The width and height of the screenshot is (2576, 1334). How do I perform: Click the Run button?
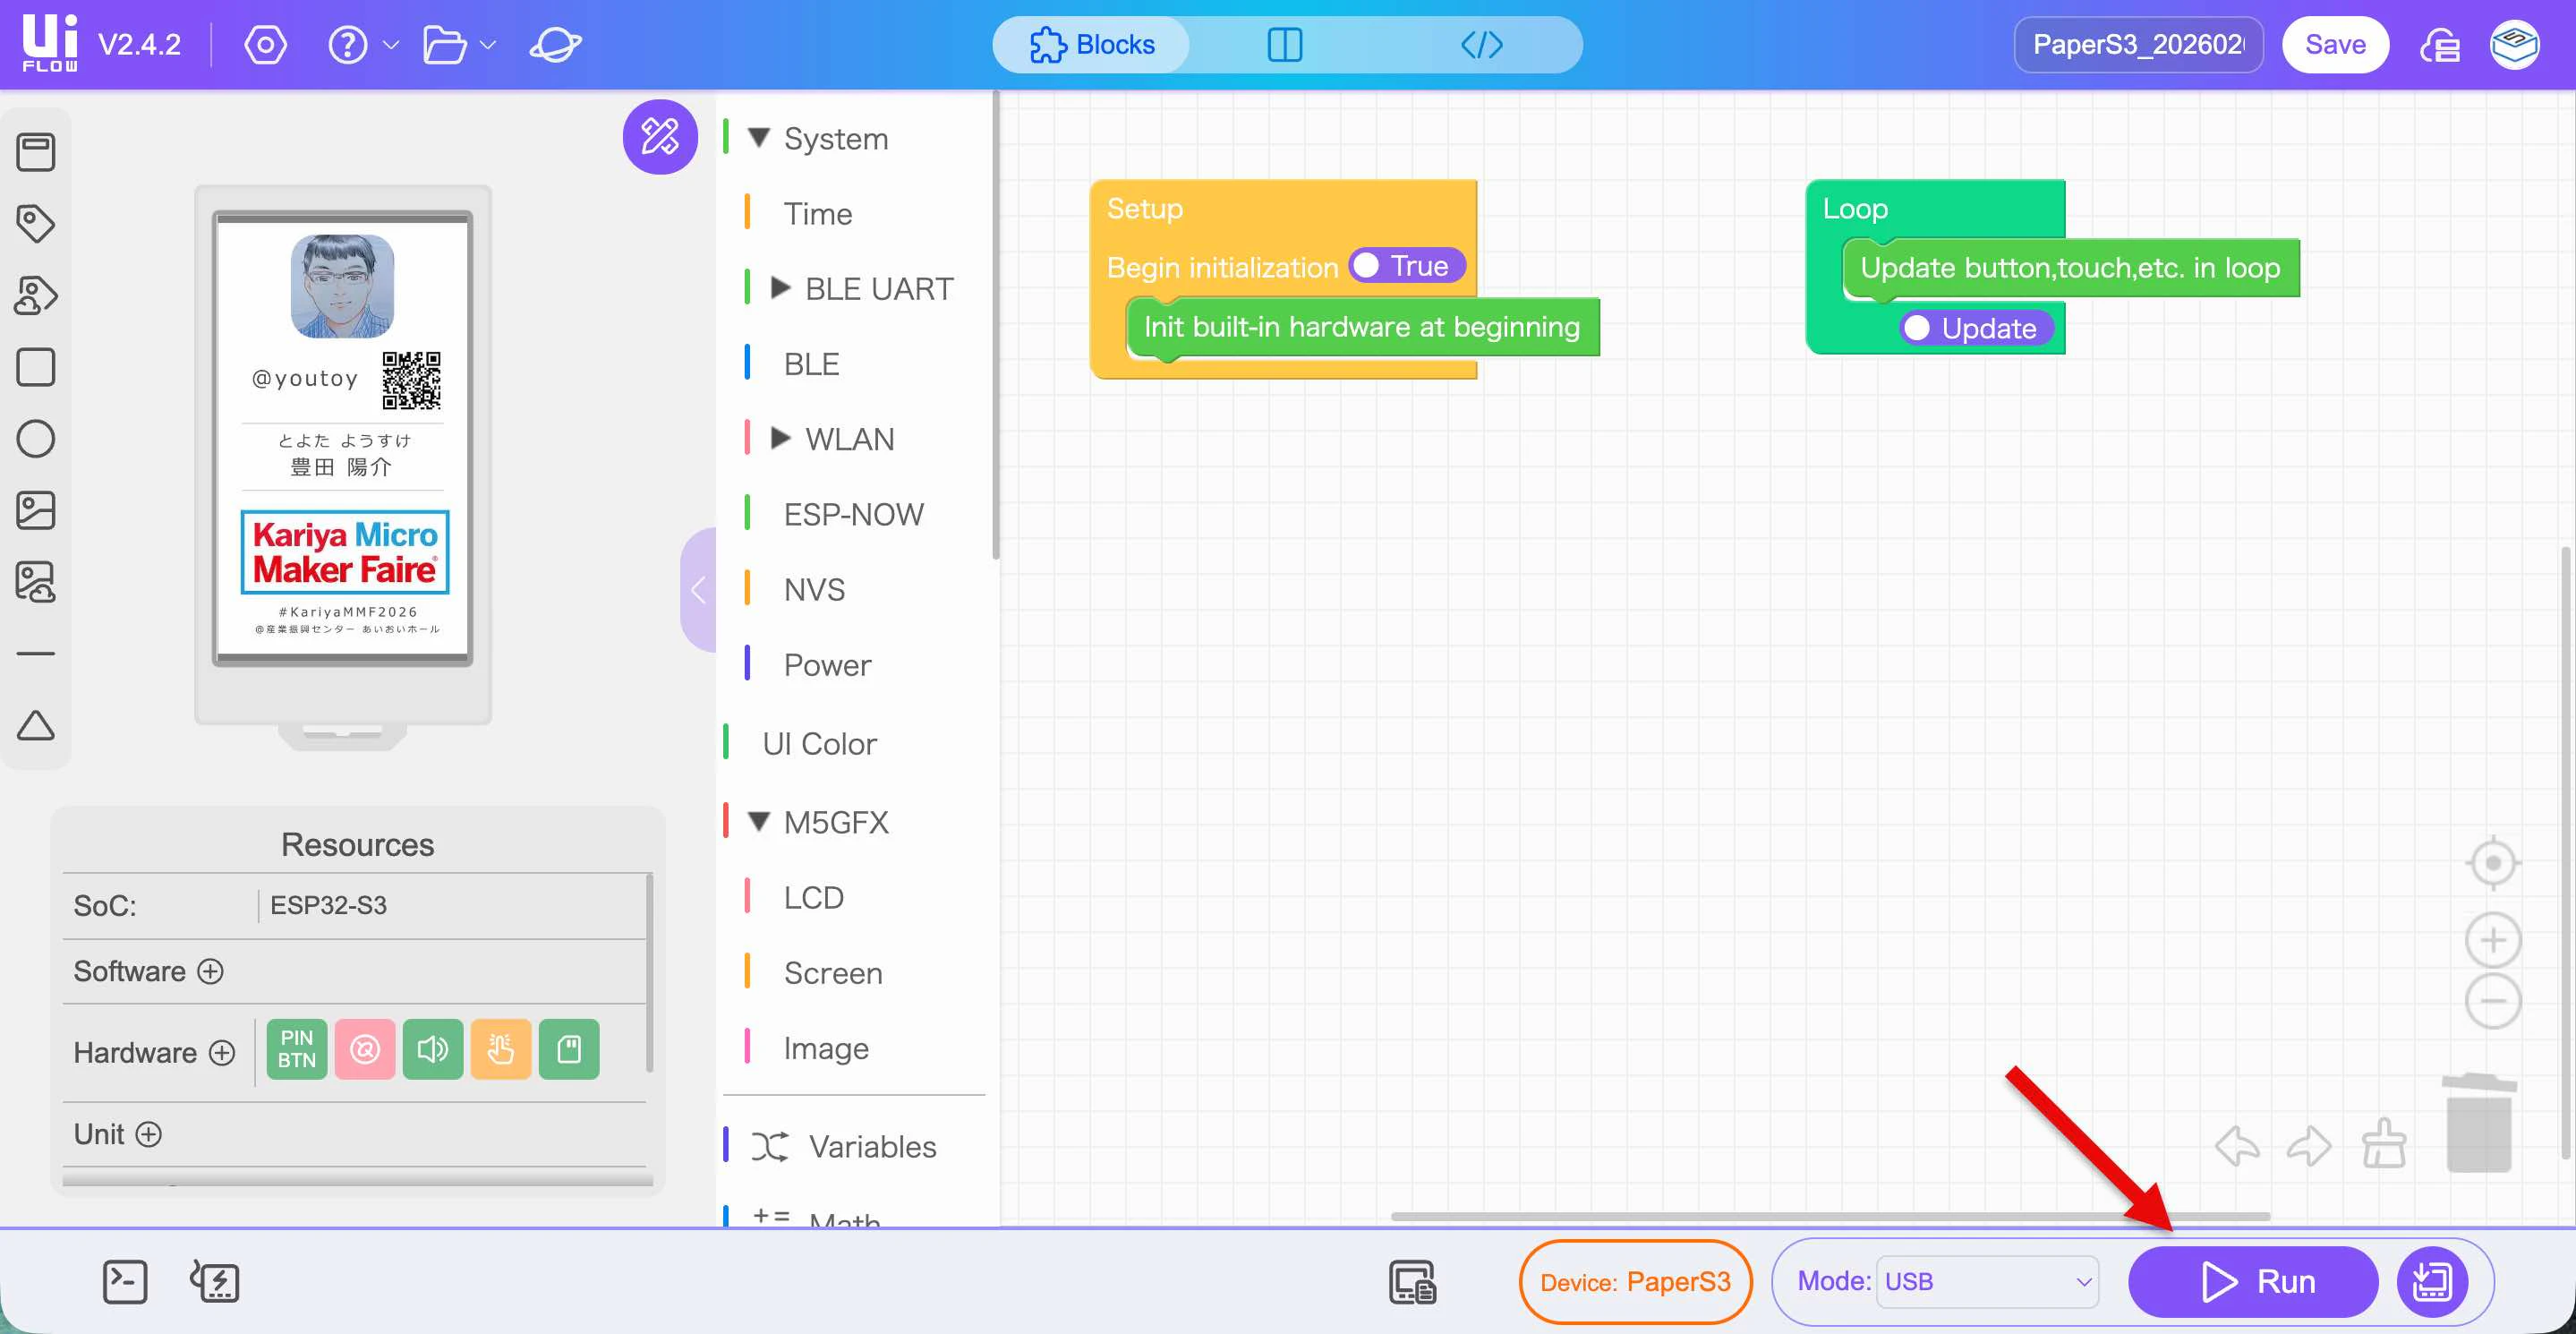(x=2253, y=1281)
